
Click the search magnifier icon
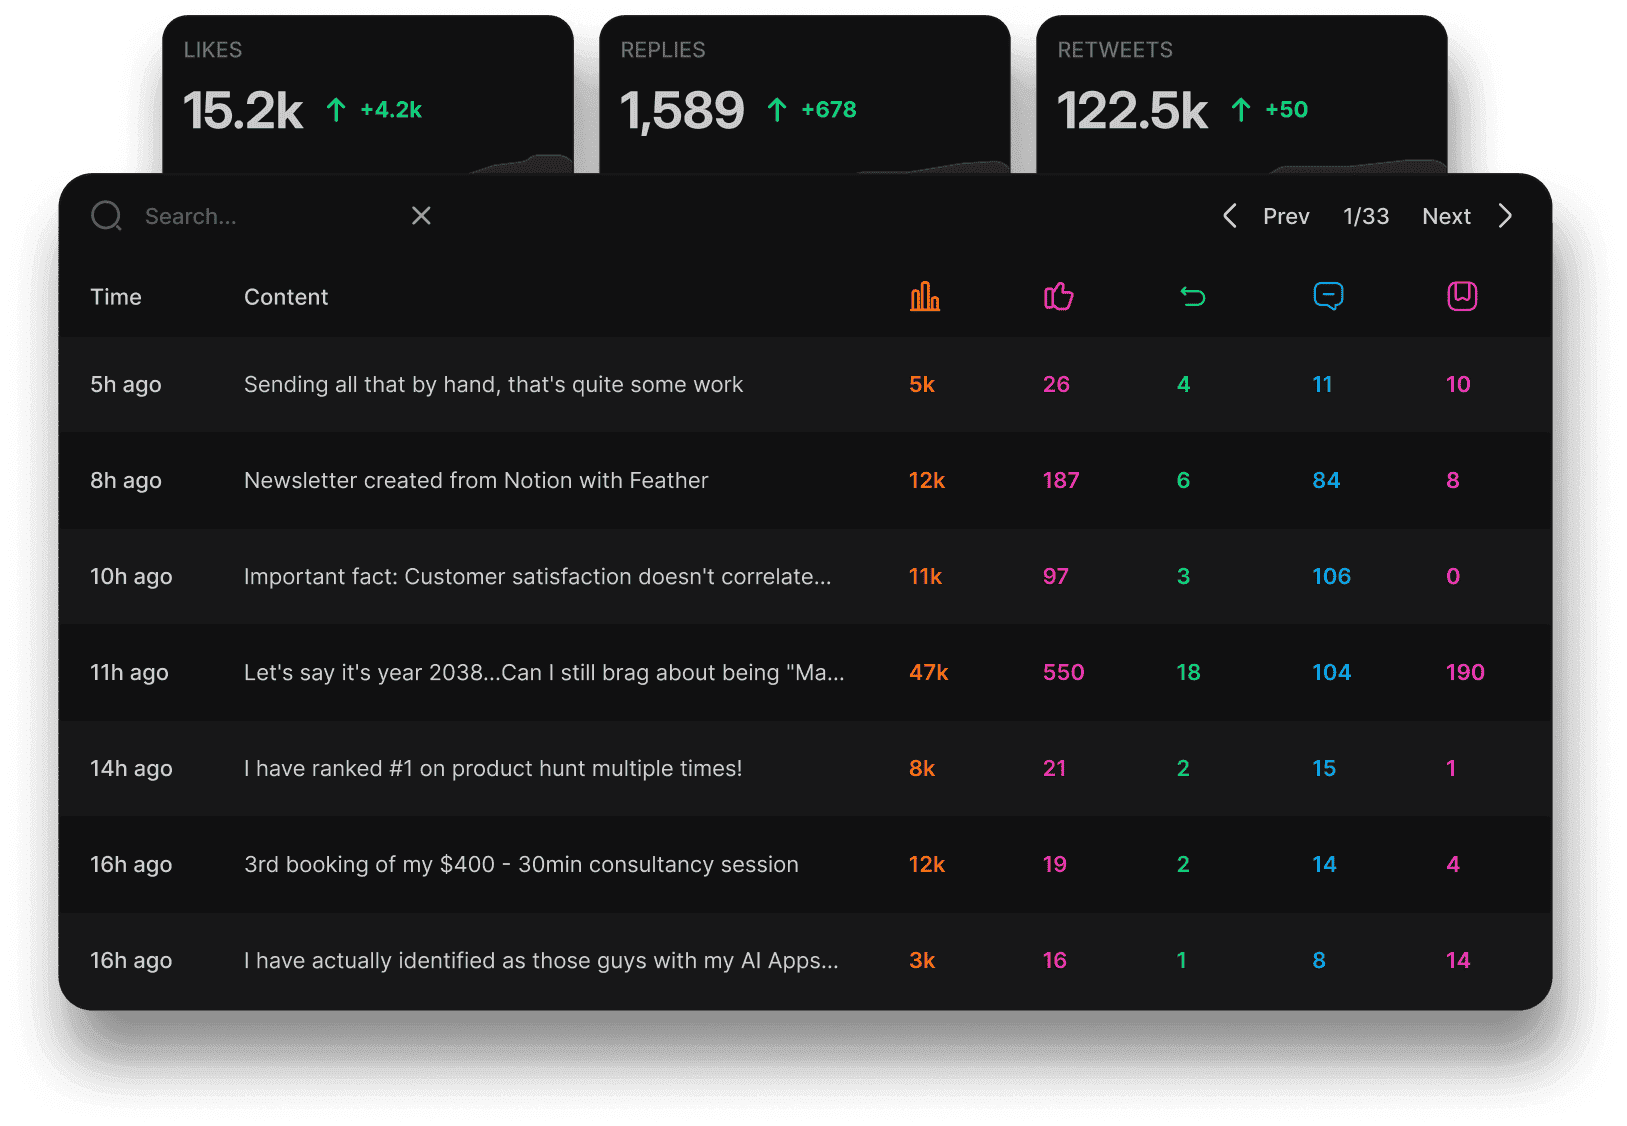pyautogui.click(x=106, y=216)
